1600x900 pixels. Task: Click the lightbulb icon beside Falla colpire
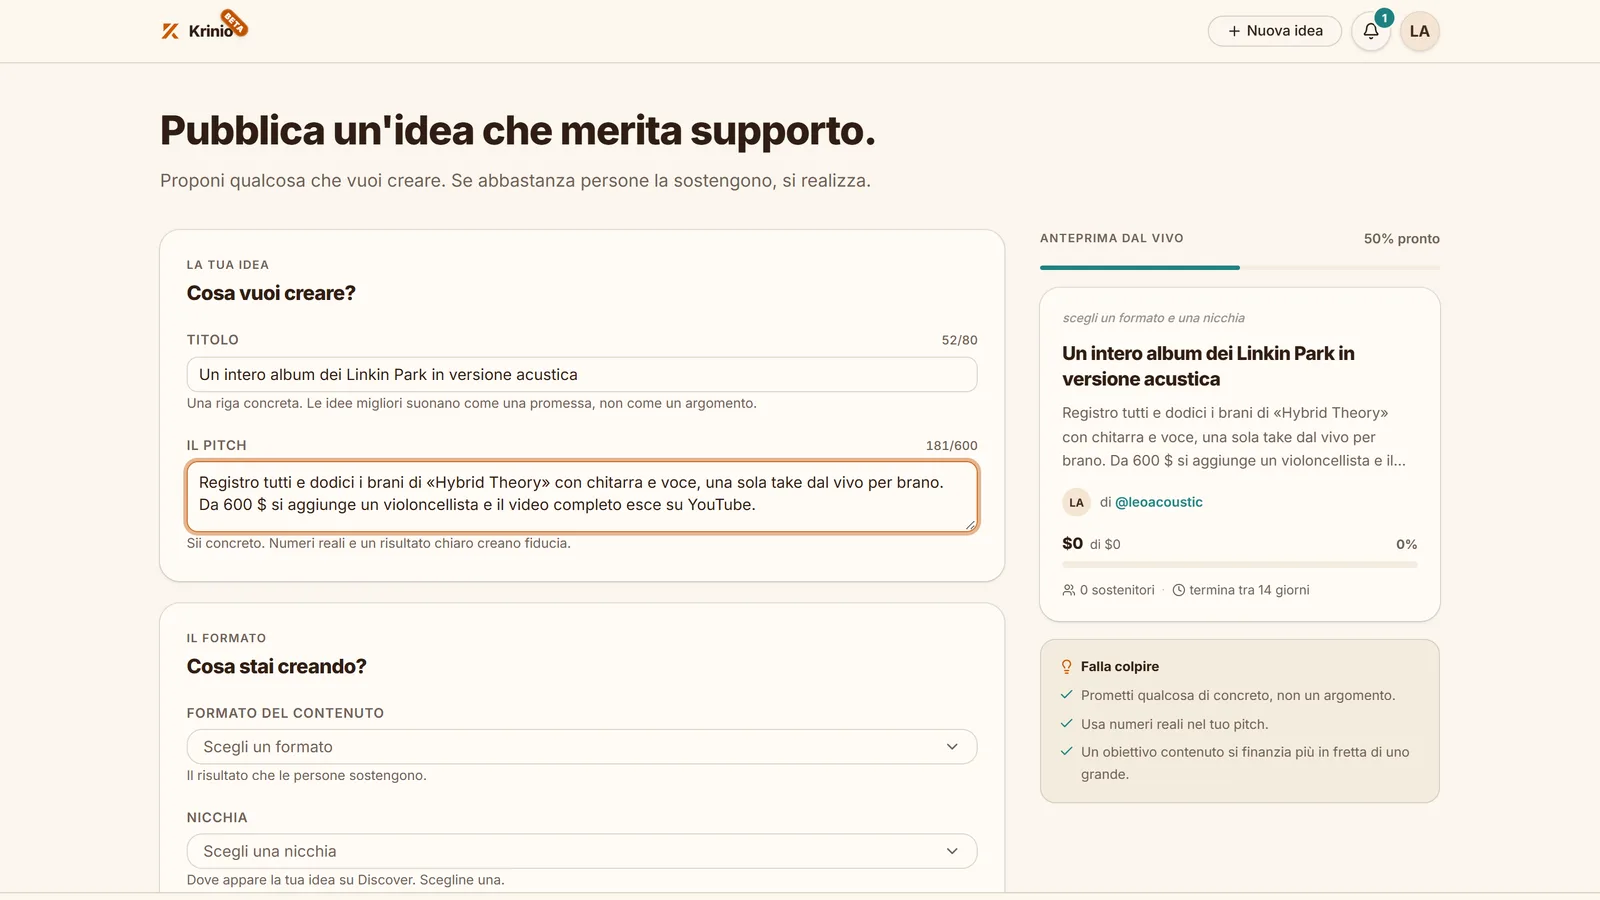[x=1066, y=666]
